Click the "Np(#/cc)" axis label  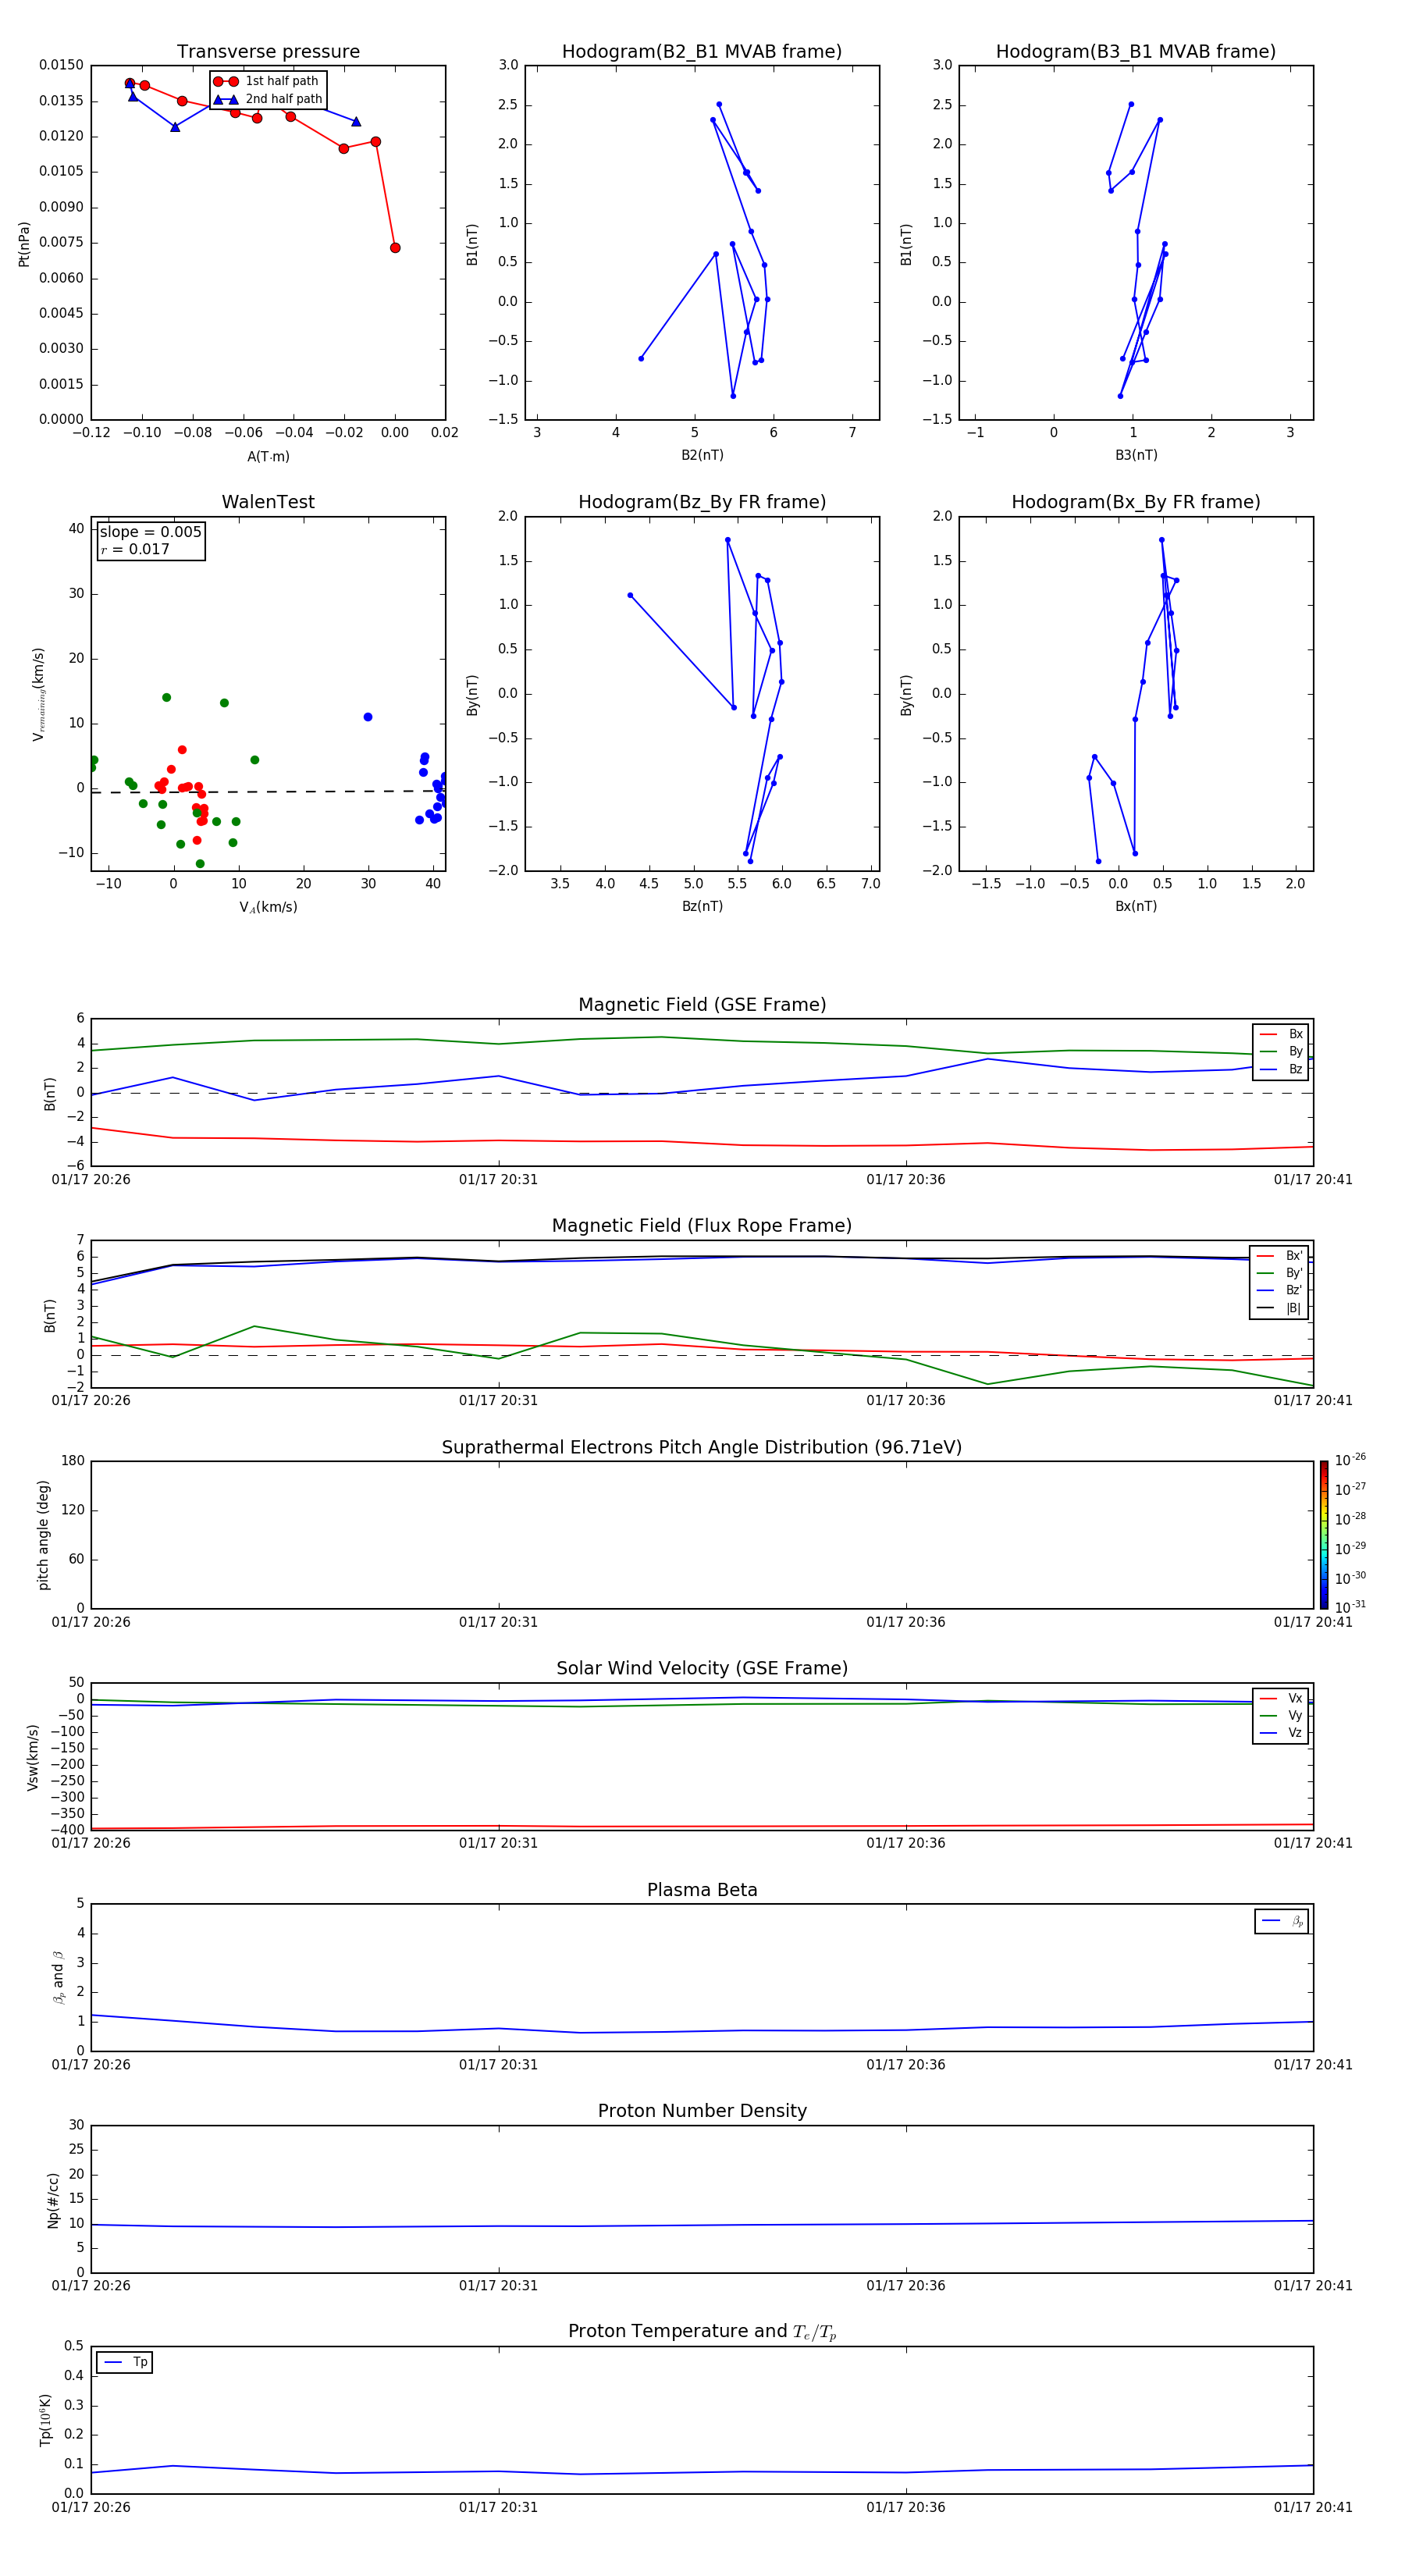tap(53, 2200)
